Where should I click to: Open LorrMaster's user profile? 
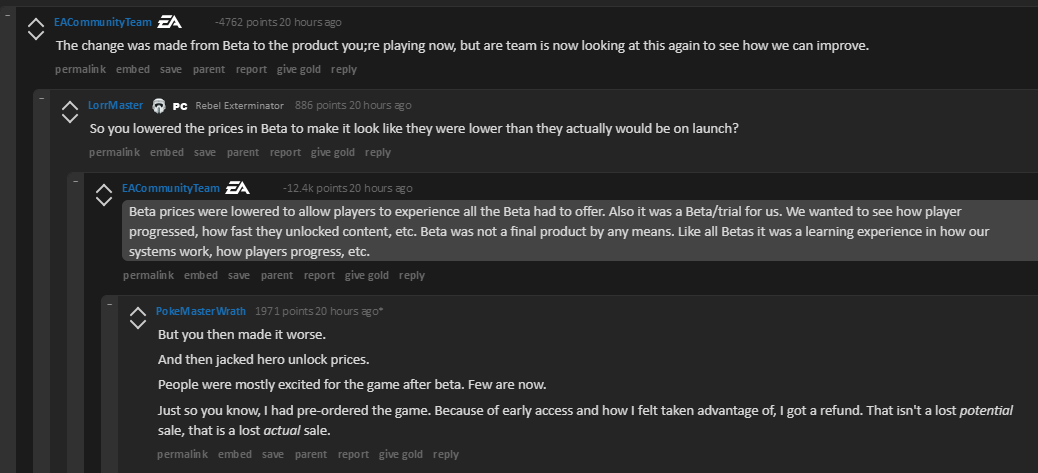coord(116,105)
